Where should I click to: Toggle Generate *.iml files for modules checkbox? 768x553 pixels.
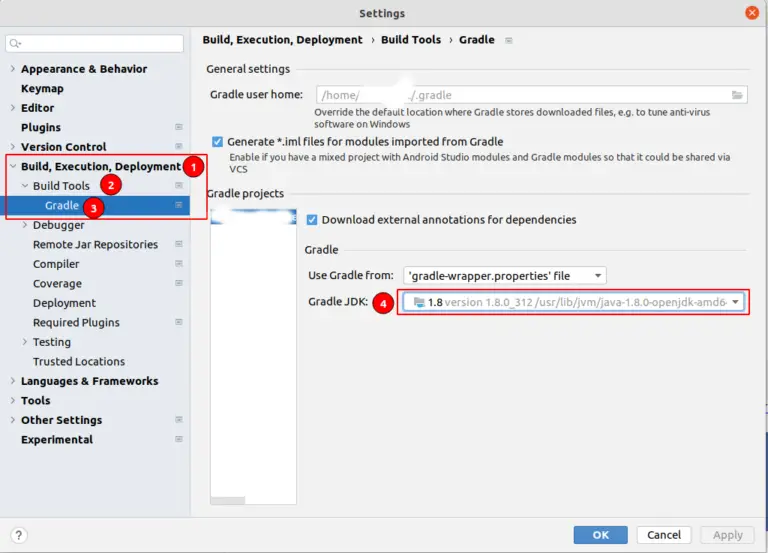(x=217, y=142)
